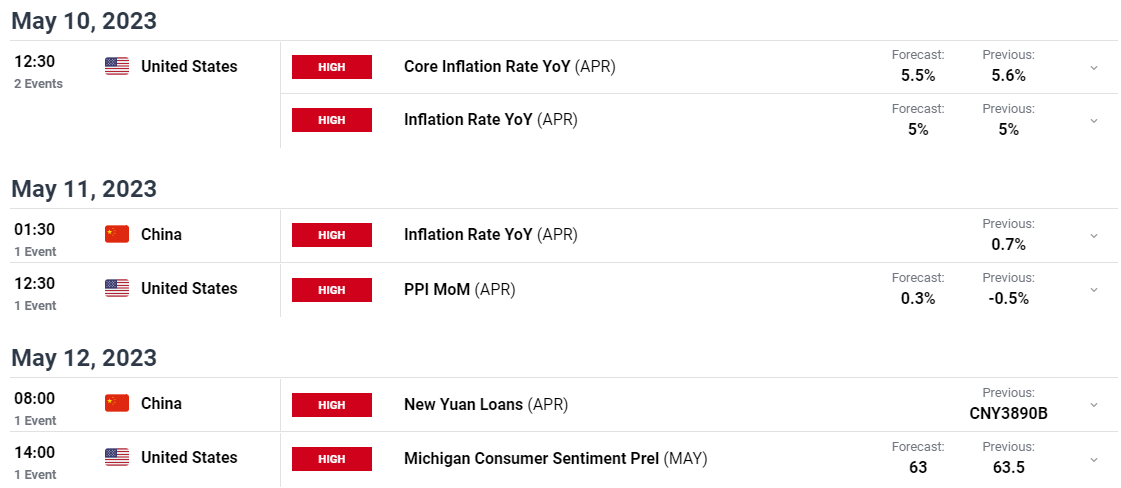The height and width of the screenshot is (488, 1121).
Task: Click the HIGH badge for New Yuan Loans
Action: [x=332, y=404]
